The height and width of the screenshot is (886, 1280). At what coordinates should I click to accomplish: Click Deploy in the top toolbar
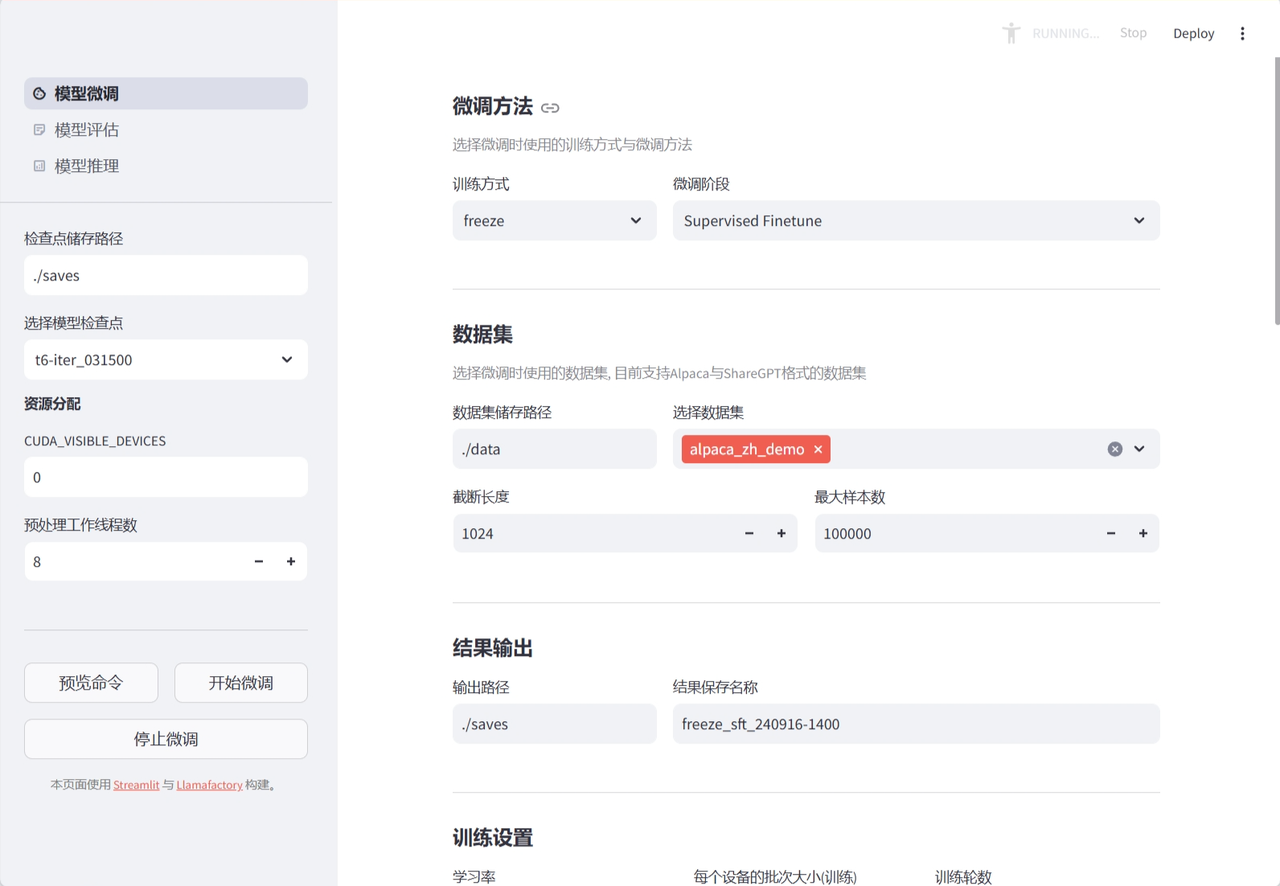[x=1193, y=34]
